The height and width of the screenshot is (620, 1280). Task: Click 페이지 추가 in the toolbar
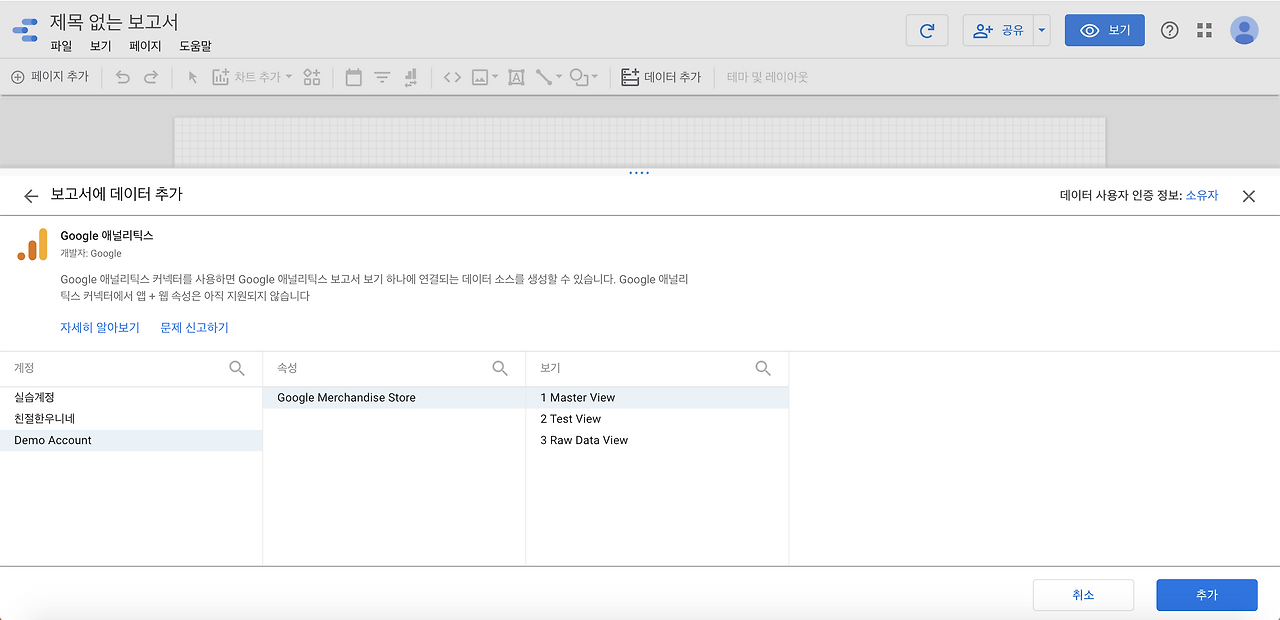(50, 77)
